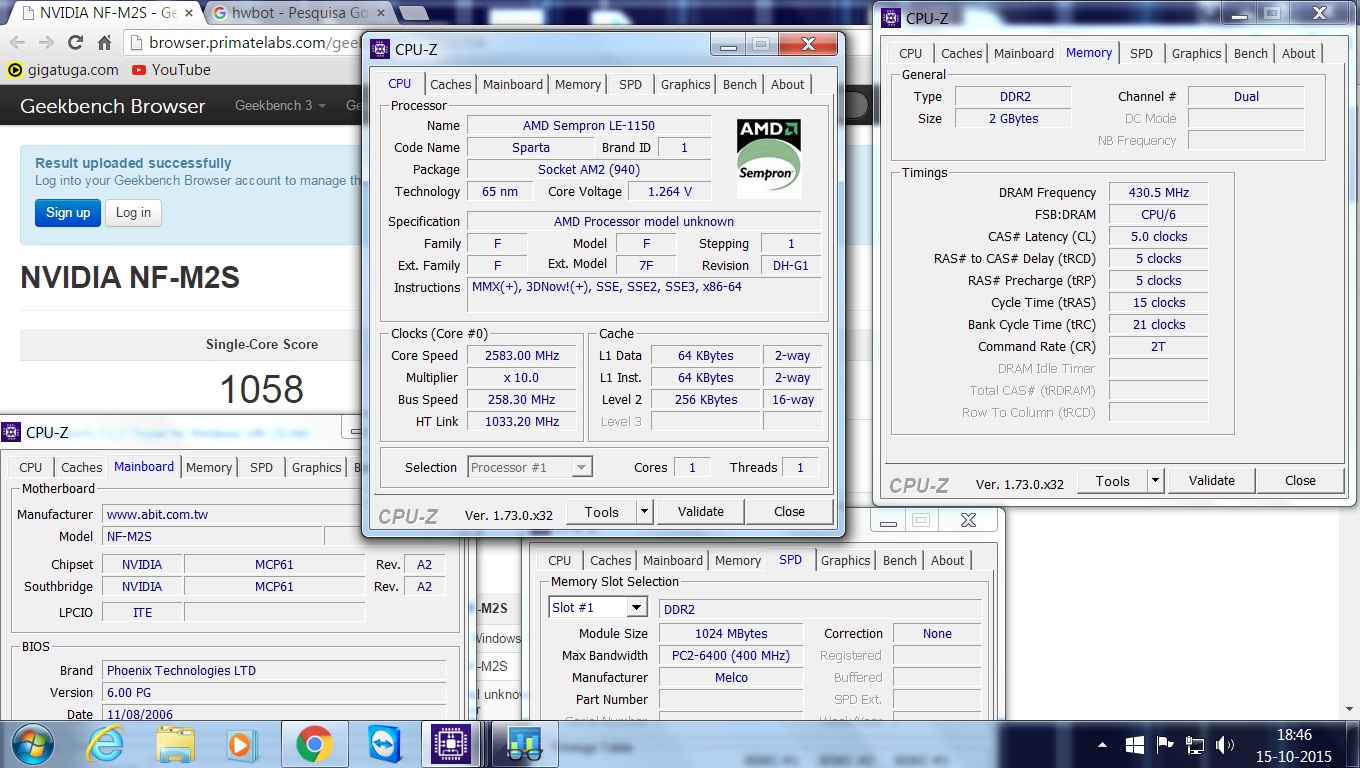Click the CPU-Z icon in Mainboard window title bar

(12, 432)
